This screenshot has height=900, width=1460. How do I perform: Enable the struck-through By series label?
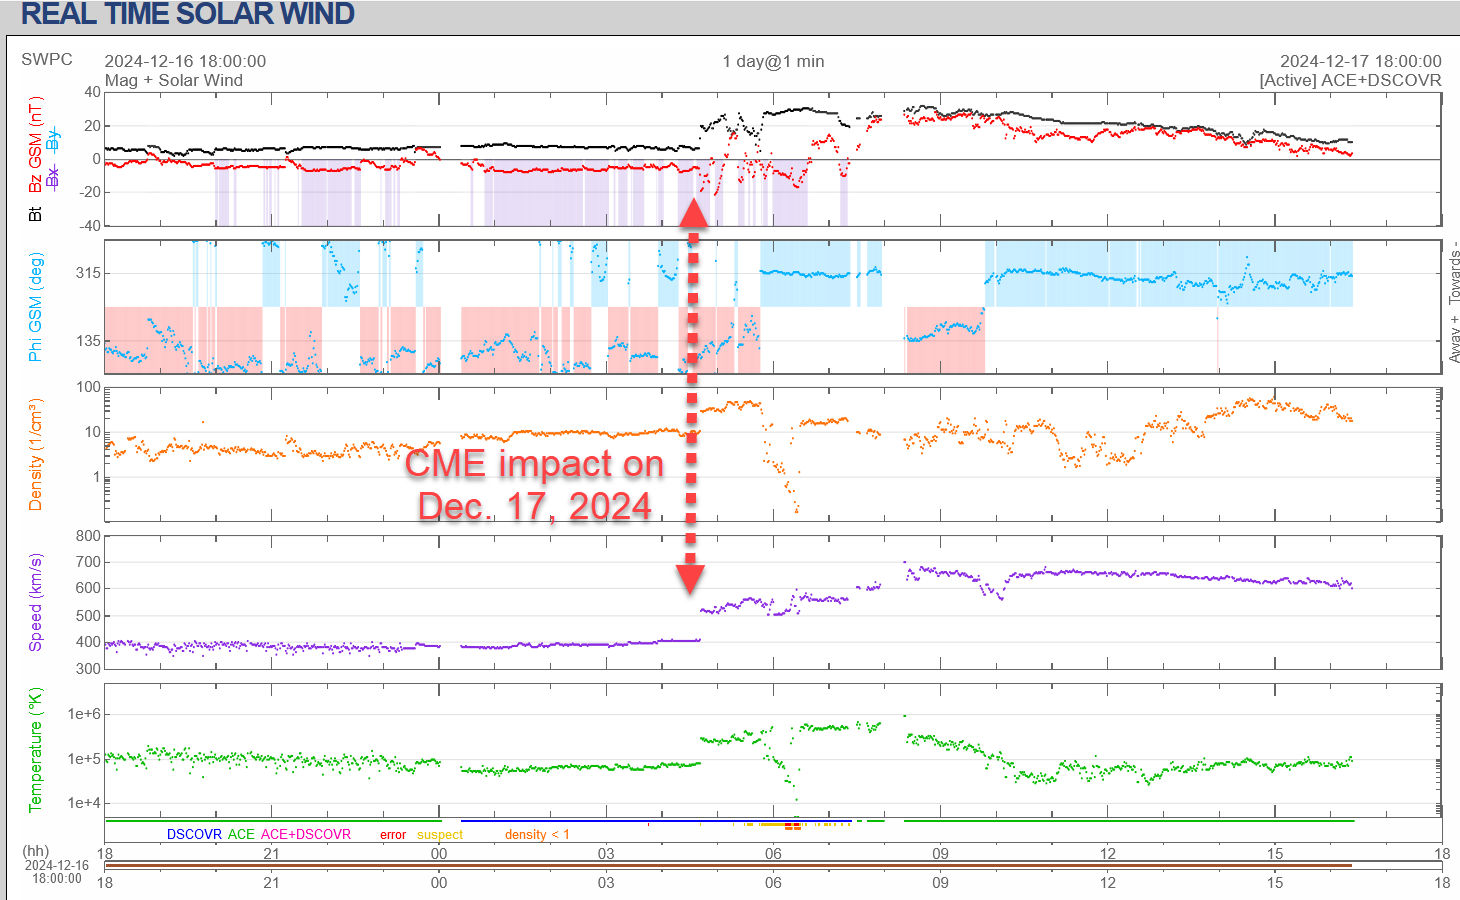52,138
